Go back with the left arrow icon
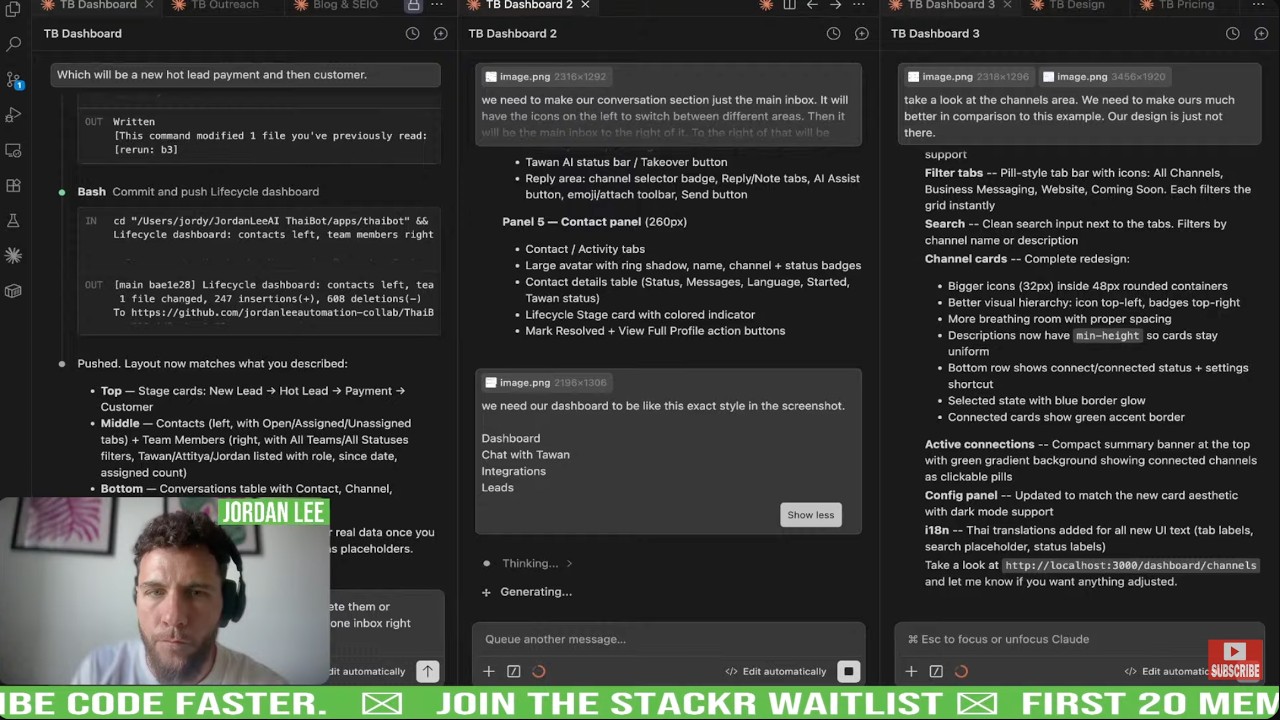This screenshot has height=720, width=1280. click(812, 5)
